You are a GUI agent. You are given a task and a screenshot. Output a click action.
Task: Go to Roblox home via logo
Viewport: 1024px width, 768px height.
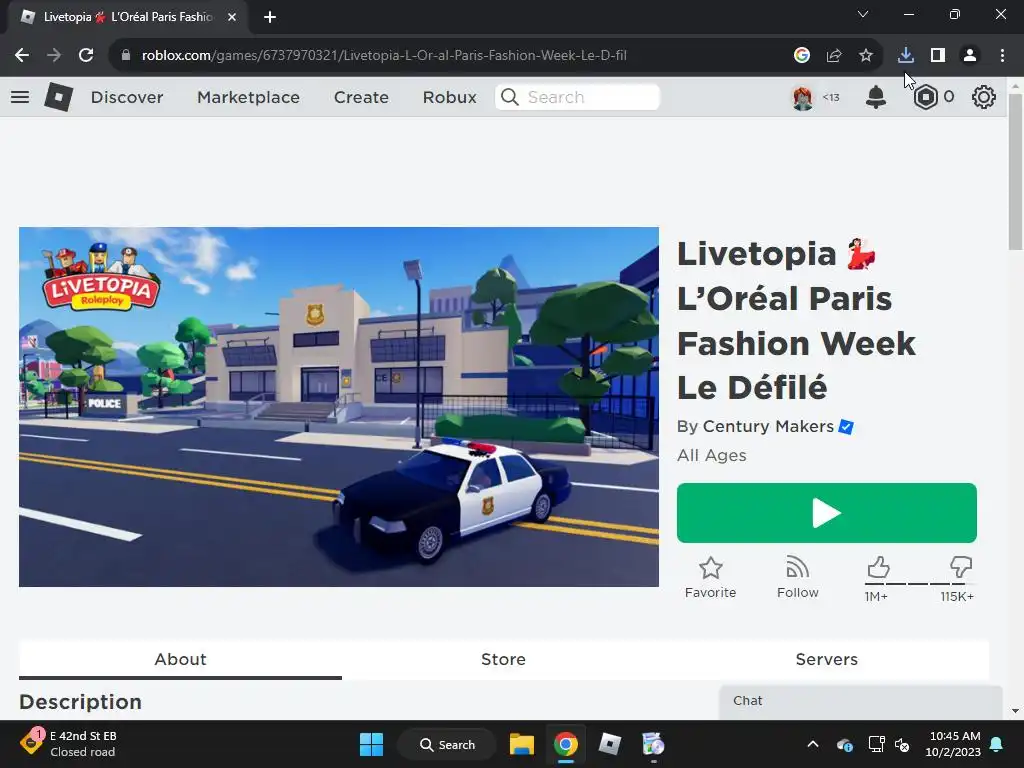pos(59,97)
